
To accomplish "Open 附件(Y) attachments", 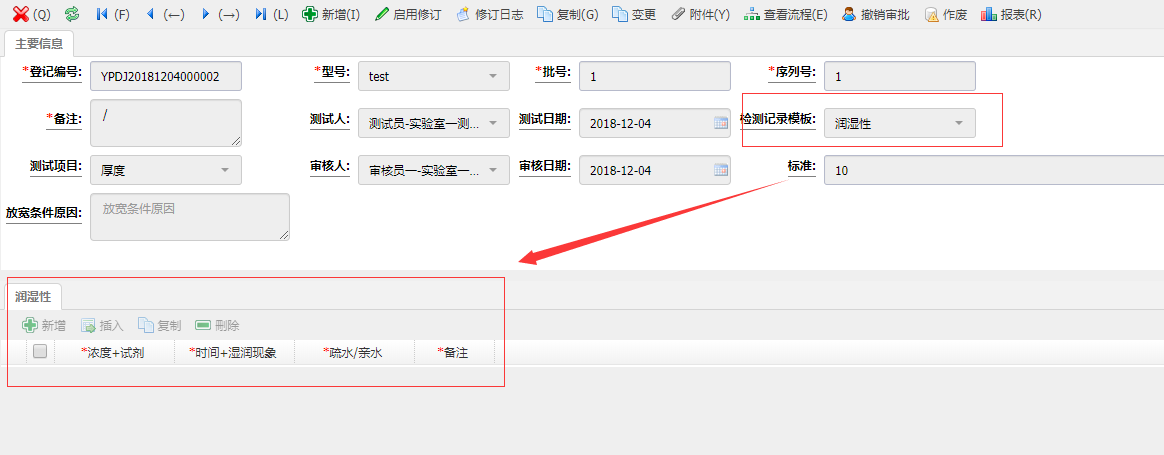I will (700, 14).
